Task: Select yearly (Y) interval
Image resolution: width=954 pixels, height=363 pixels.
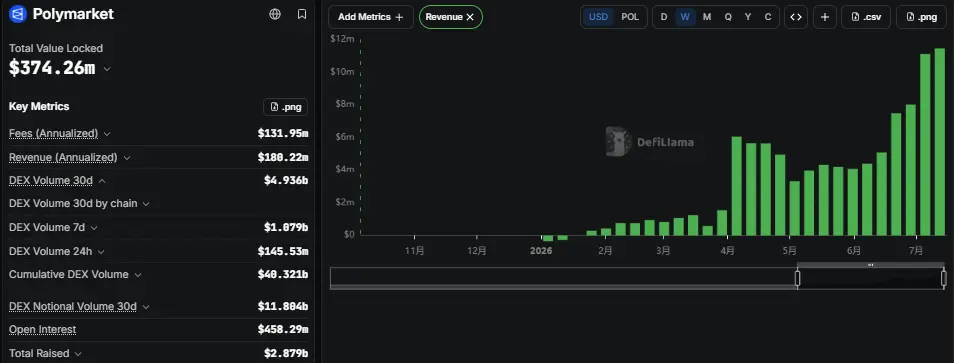Action: [748, 17]
